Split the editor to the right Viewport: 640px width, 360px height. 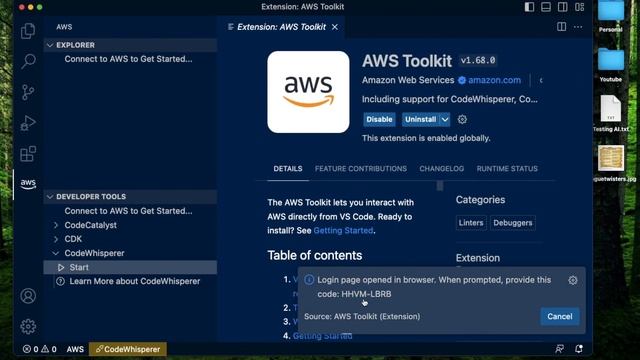click(562, 27)
